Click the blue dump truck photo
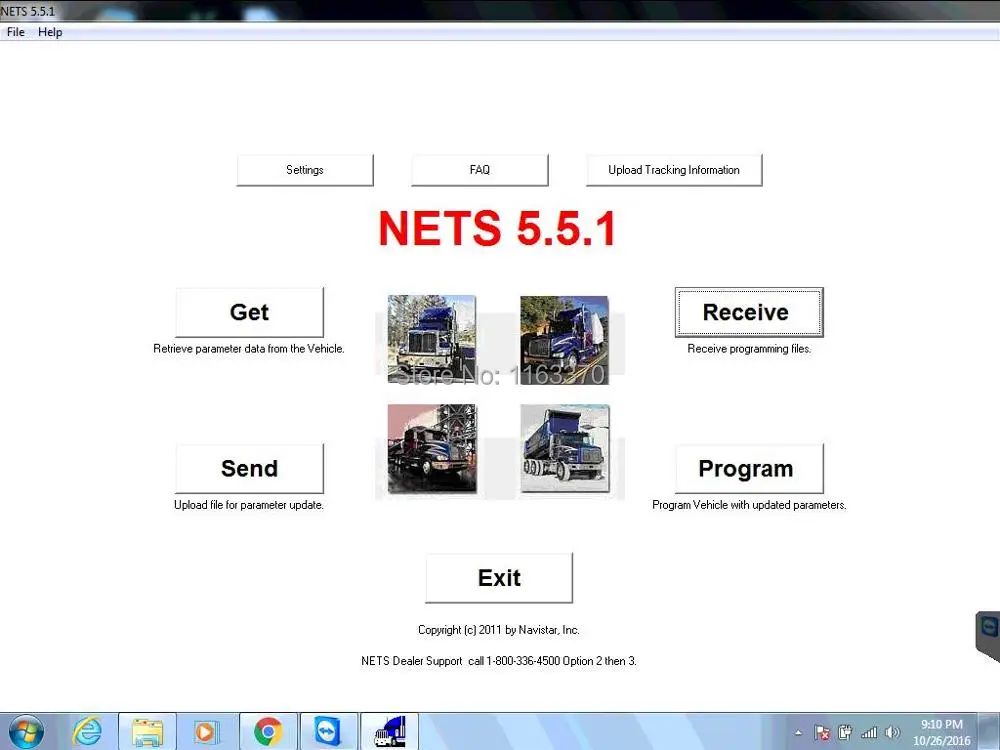The width and height of the screenshot is (1000, 750). point(564,448)
